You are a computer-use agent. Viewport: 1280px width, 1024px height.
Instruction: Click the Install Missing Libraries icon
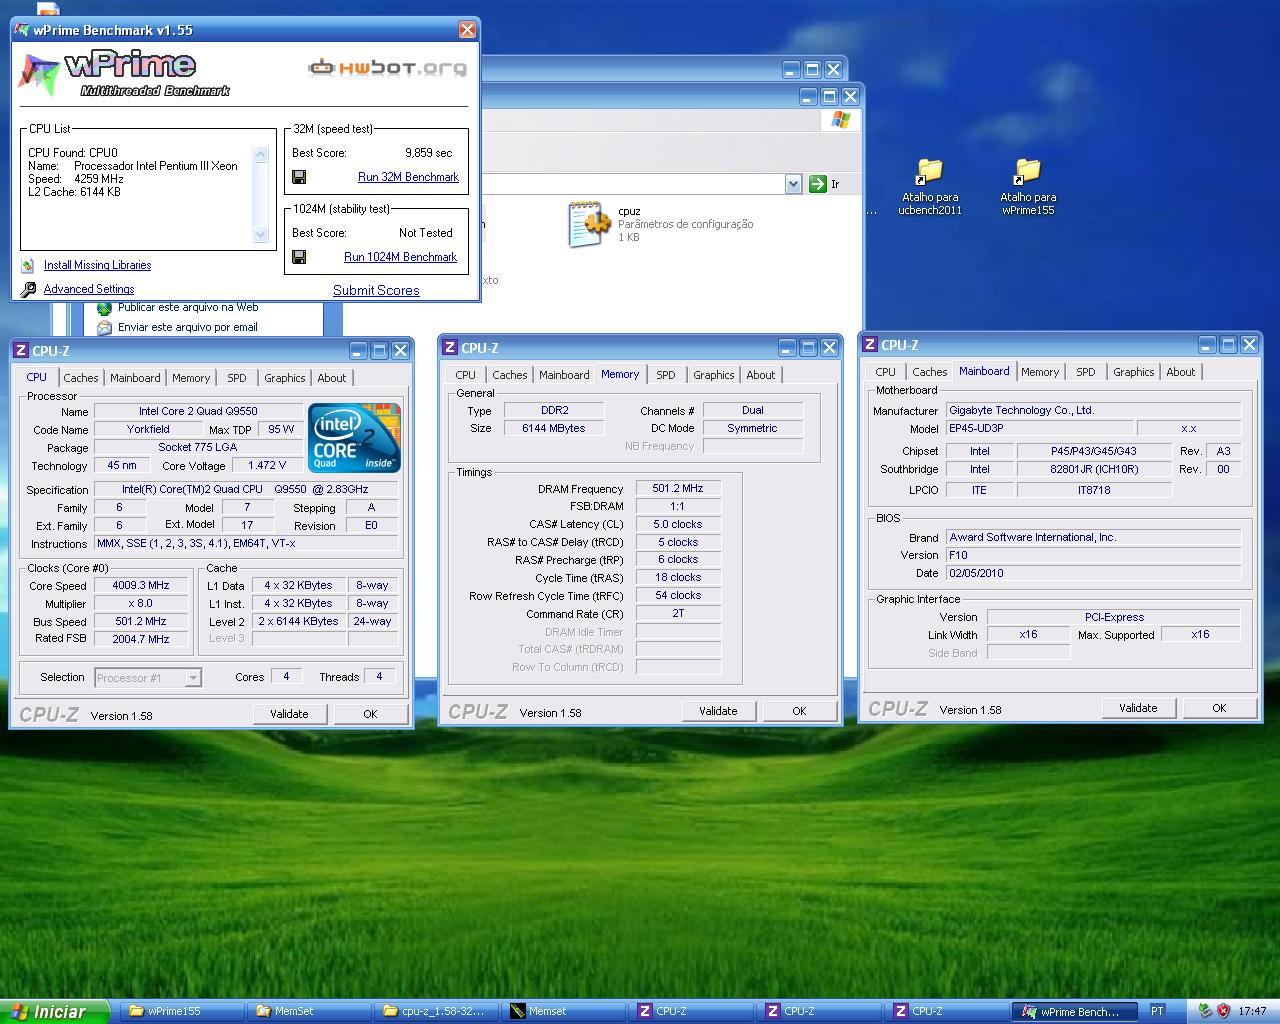[x=28, y=265]
